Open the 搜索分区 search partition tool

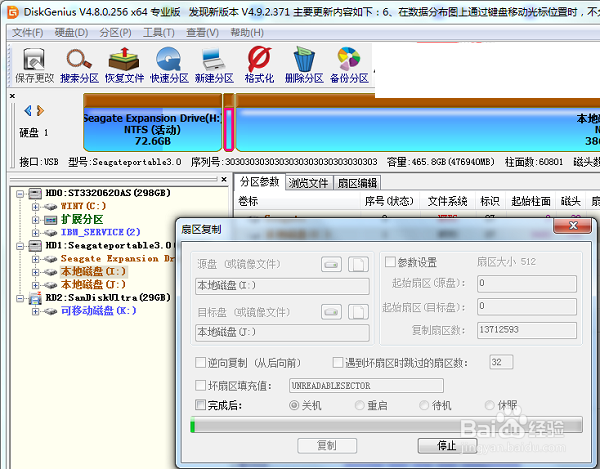tap(80, 65)
